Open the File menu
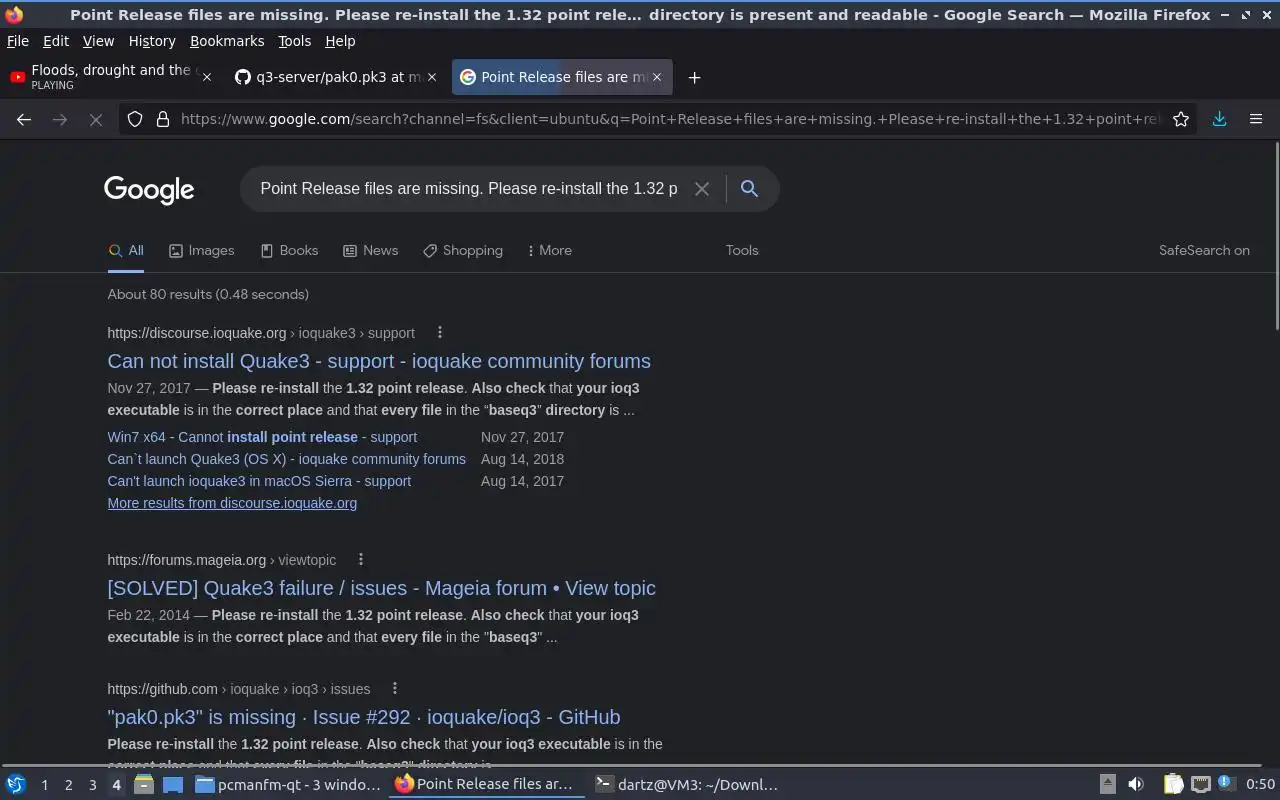The height and width of the screenshot is (800, 1280). point(18,41)
